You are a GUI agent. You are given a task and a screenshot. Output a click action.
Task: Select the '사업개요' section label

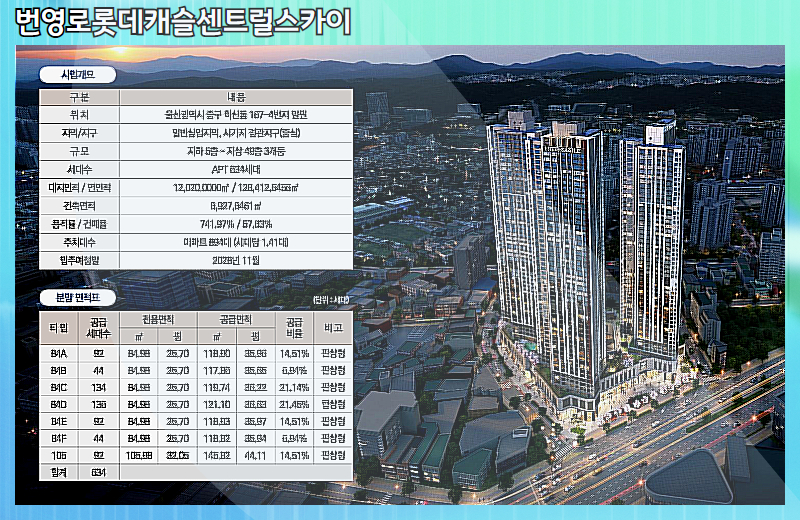[x=78, y=75]
